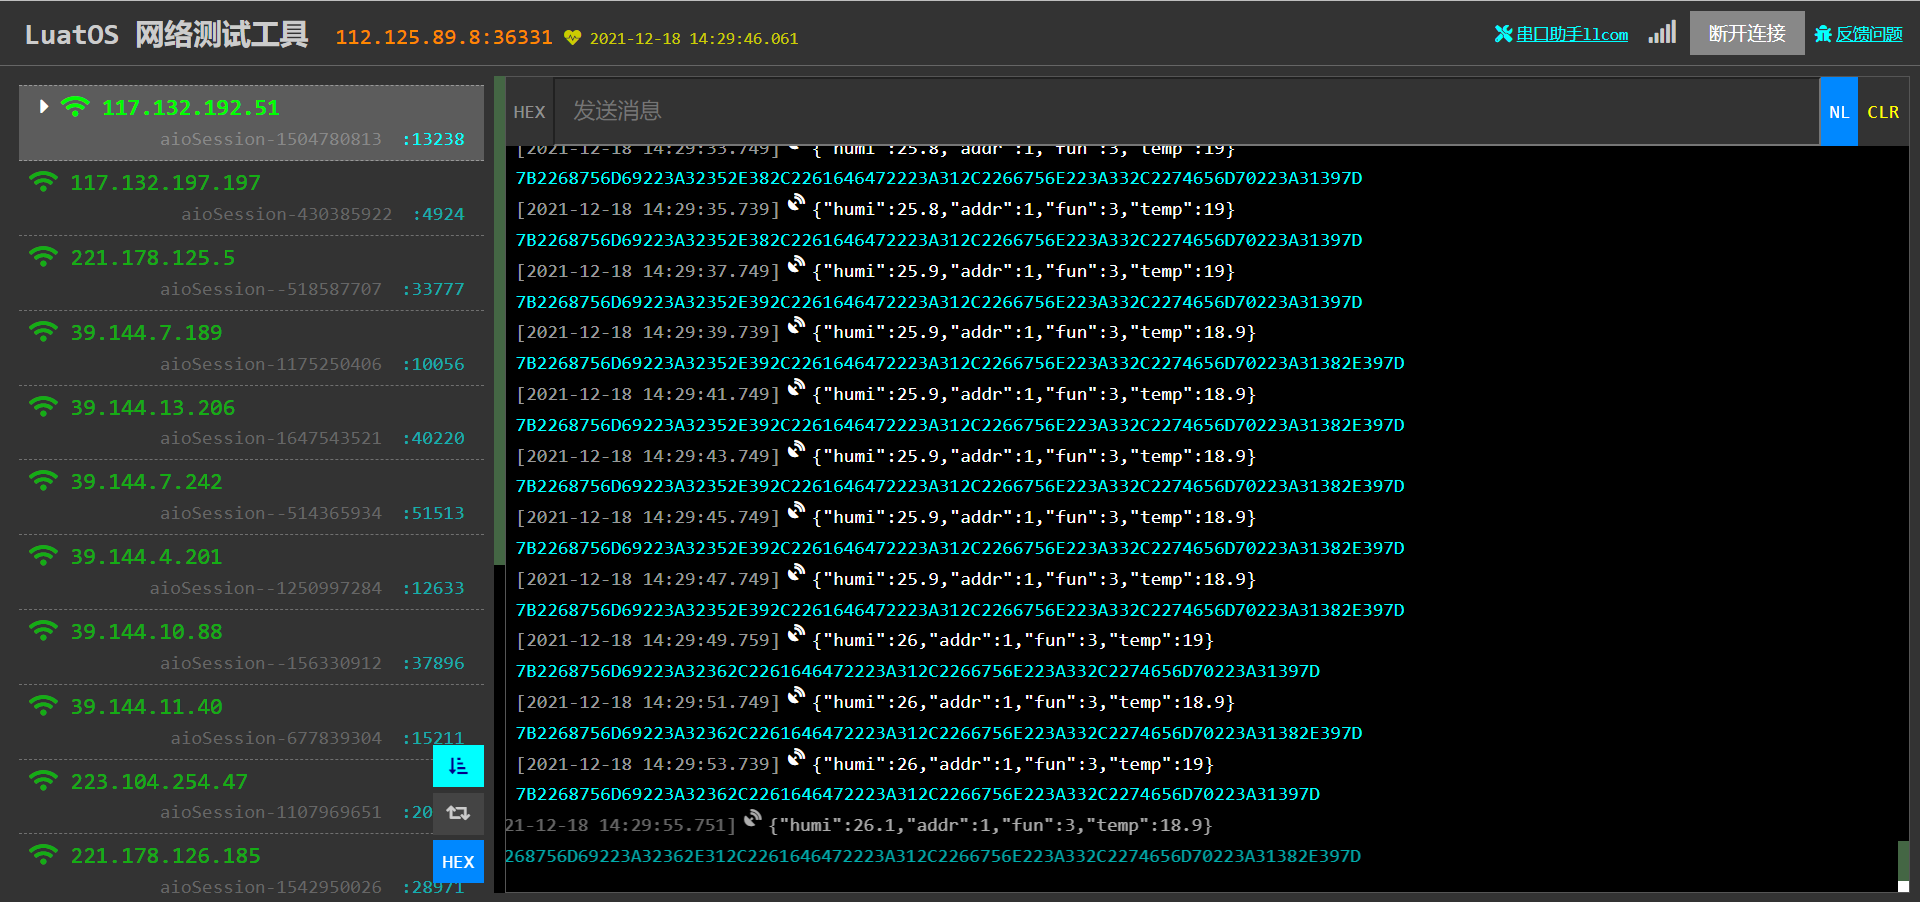Open the 串口助手llcom link

pyautogui.click(x=1561, y=34)
